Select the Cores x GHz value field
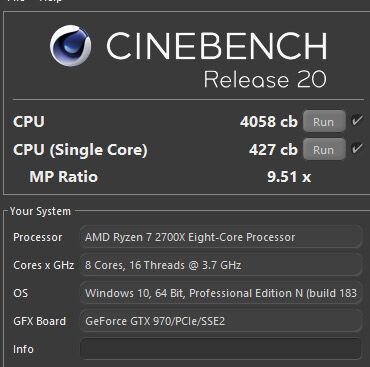This screenshot has width=370, height=367. click(x=221, y=265)
